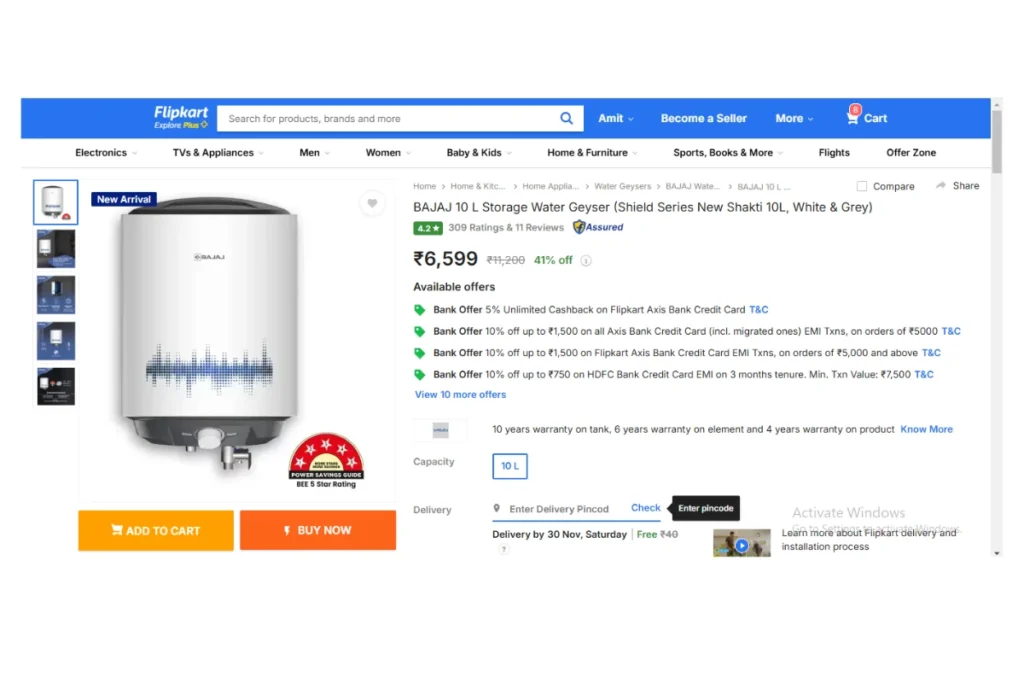Screen dimensions: 1024x683
Task: Click the 4.2 star rating badge
Action: (x=428, y=228)
